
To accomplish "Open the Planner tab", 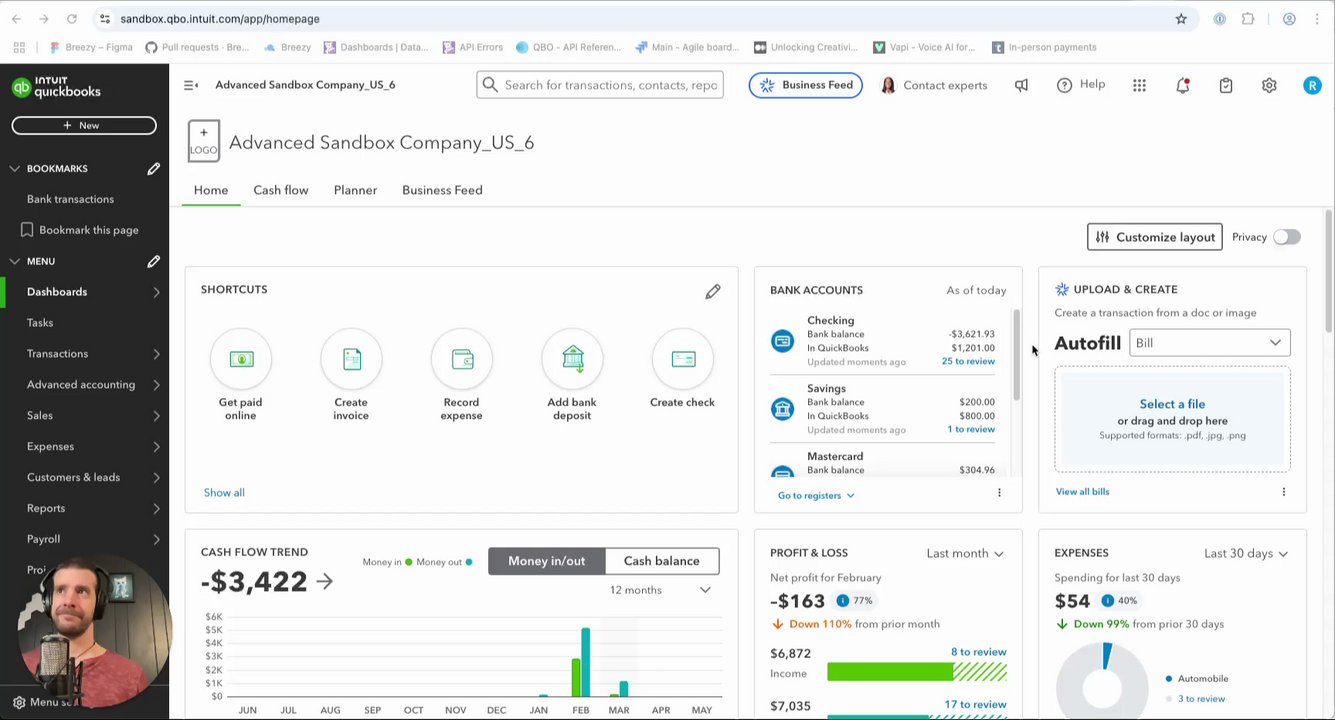I will click(355, 190).
